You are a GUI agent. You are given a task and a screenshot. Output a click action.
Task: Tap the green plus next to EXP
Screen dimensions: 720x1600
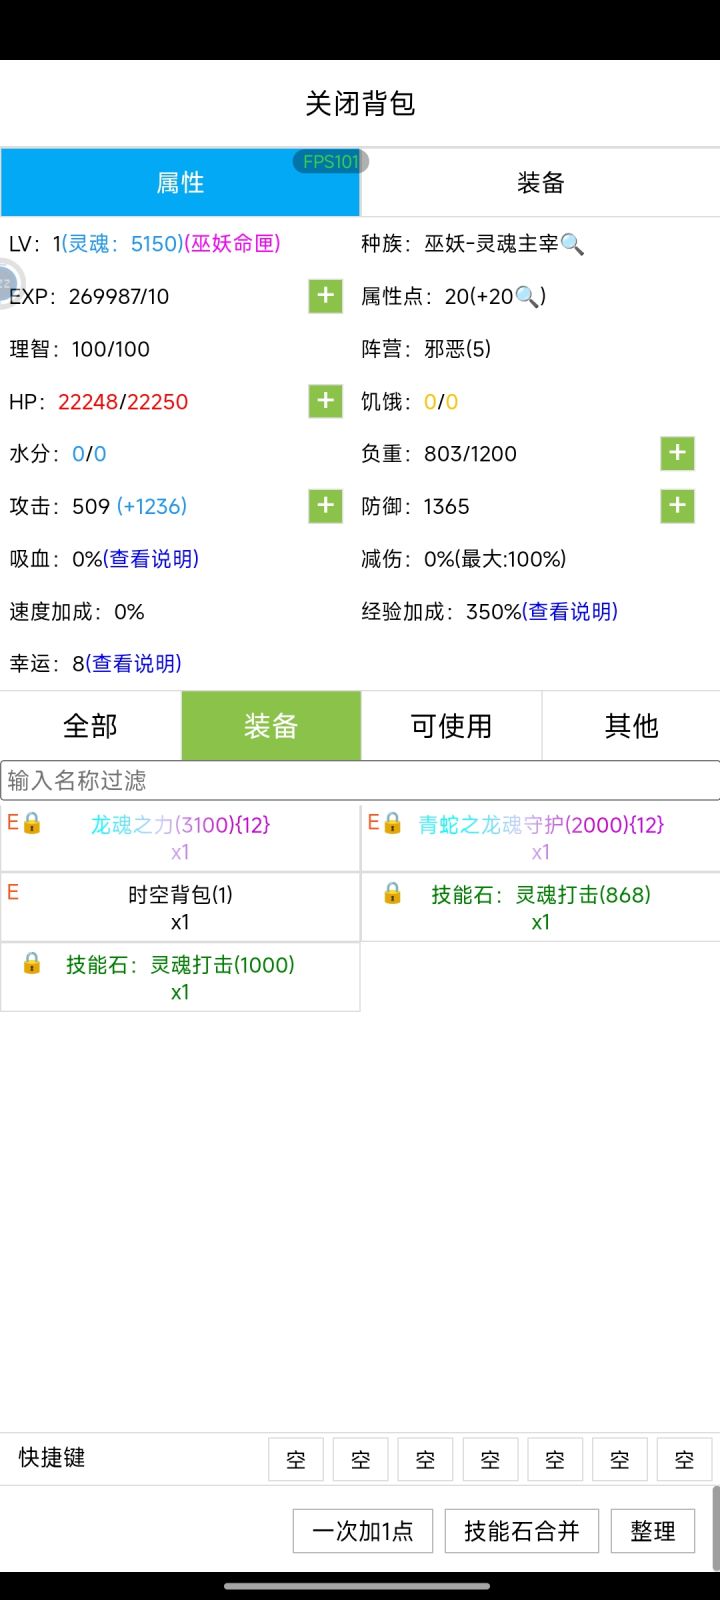325,296
